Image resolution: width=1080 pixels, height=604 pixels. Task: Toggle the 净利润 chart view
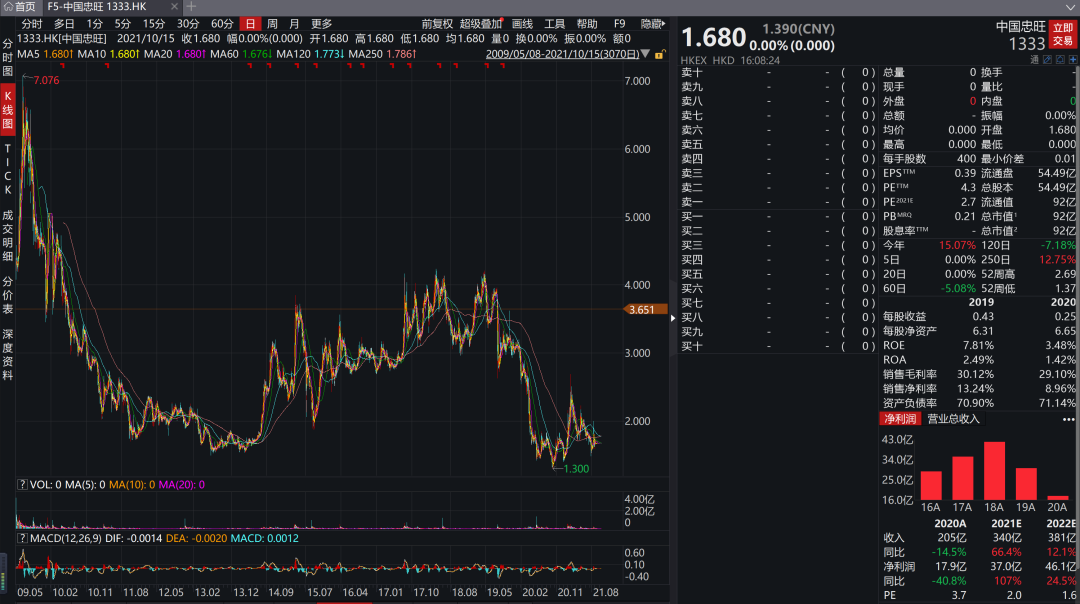point(900,420)
